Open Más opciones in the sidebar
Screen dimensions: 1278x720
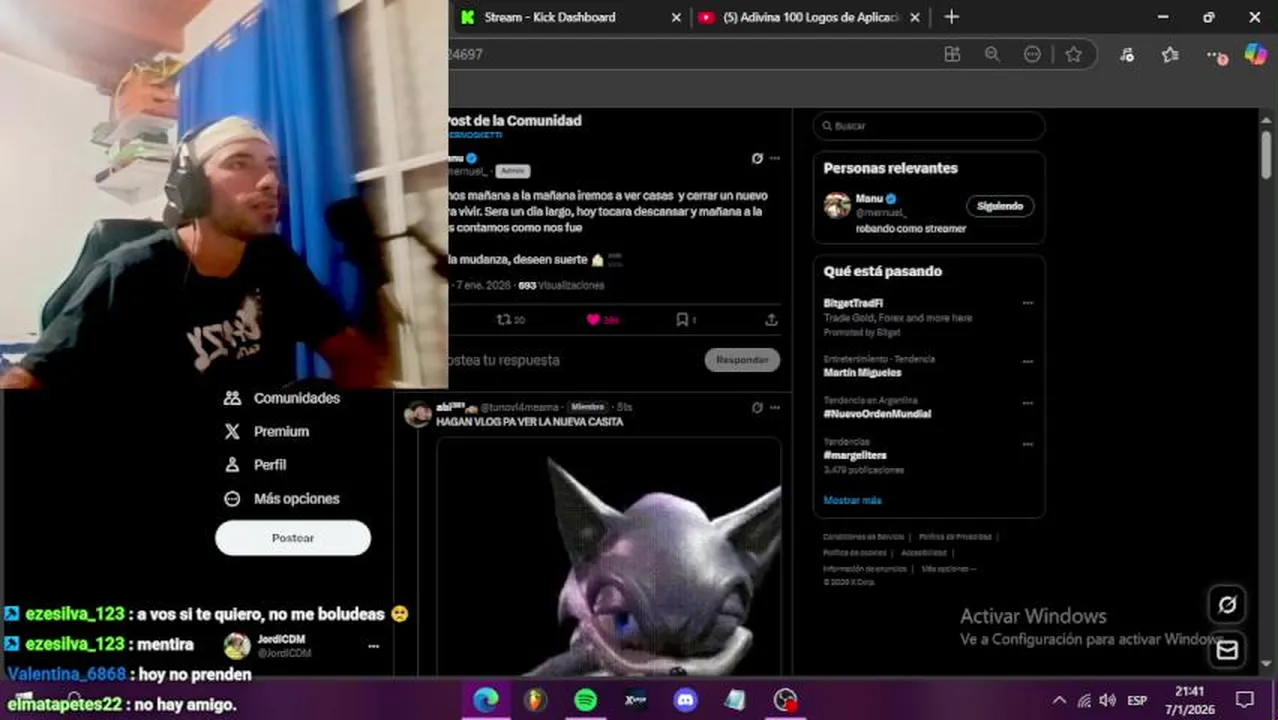[282, 498]
